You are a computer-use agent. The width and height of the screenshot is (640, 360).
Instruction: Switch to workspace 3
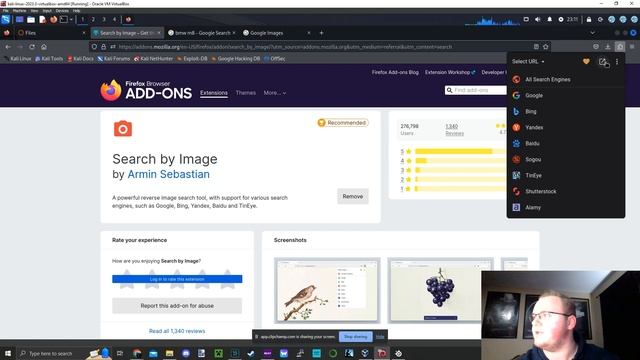point(104,19)
